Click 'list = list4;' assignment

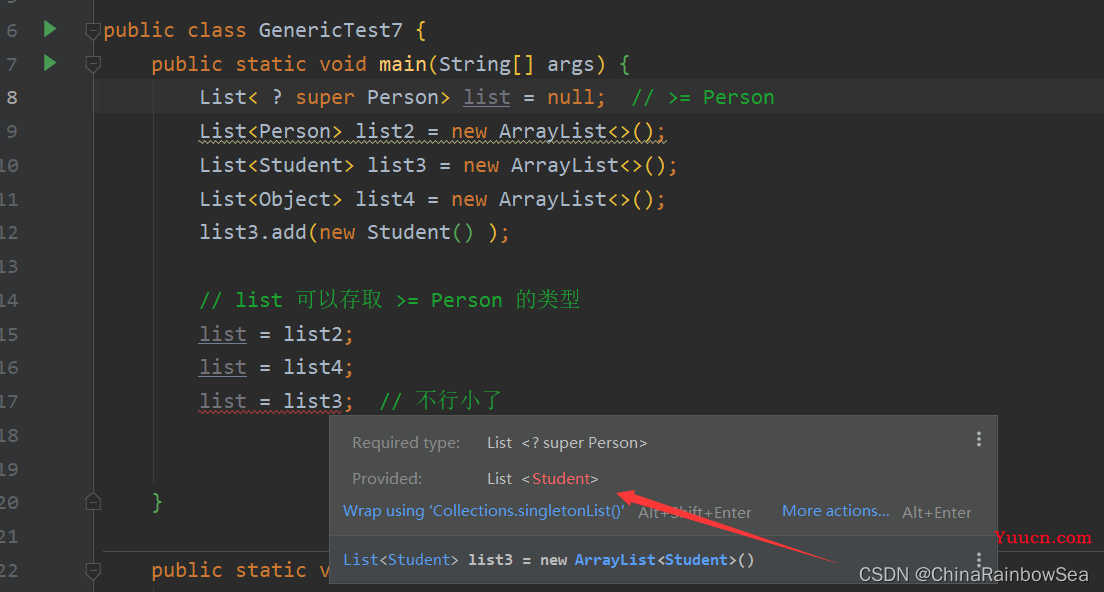(276, 367)
